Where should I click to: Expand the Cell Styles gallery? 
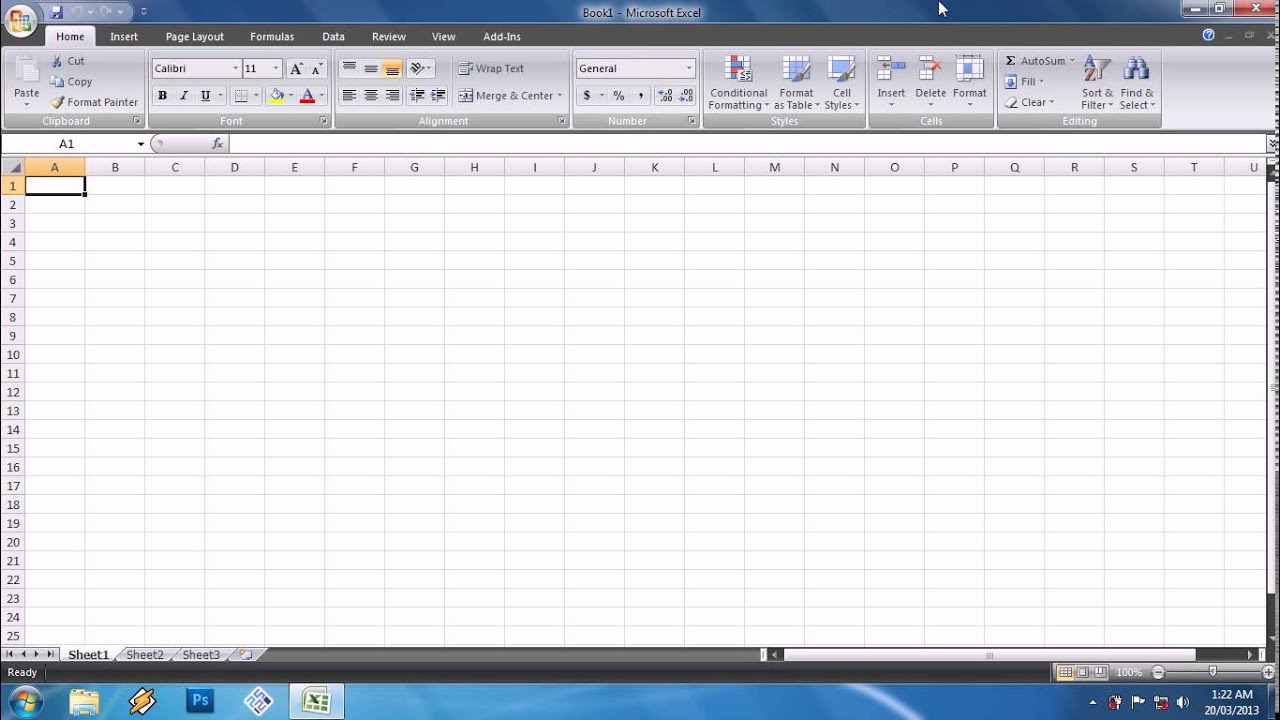tap(841, 83)
